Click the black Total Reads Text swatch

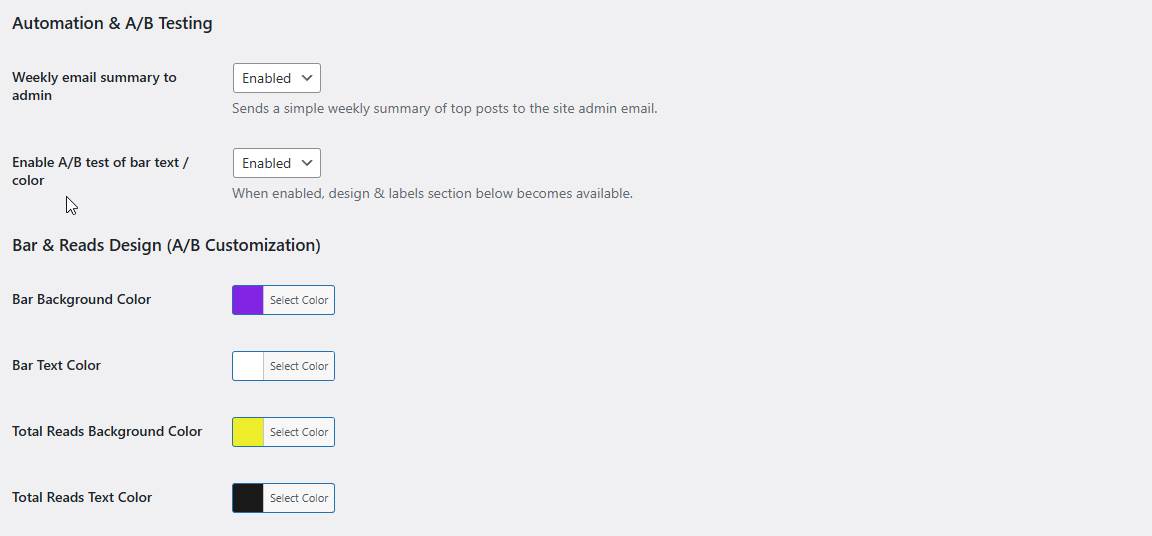(248, 498)
